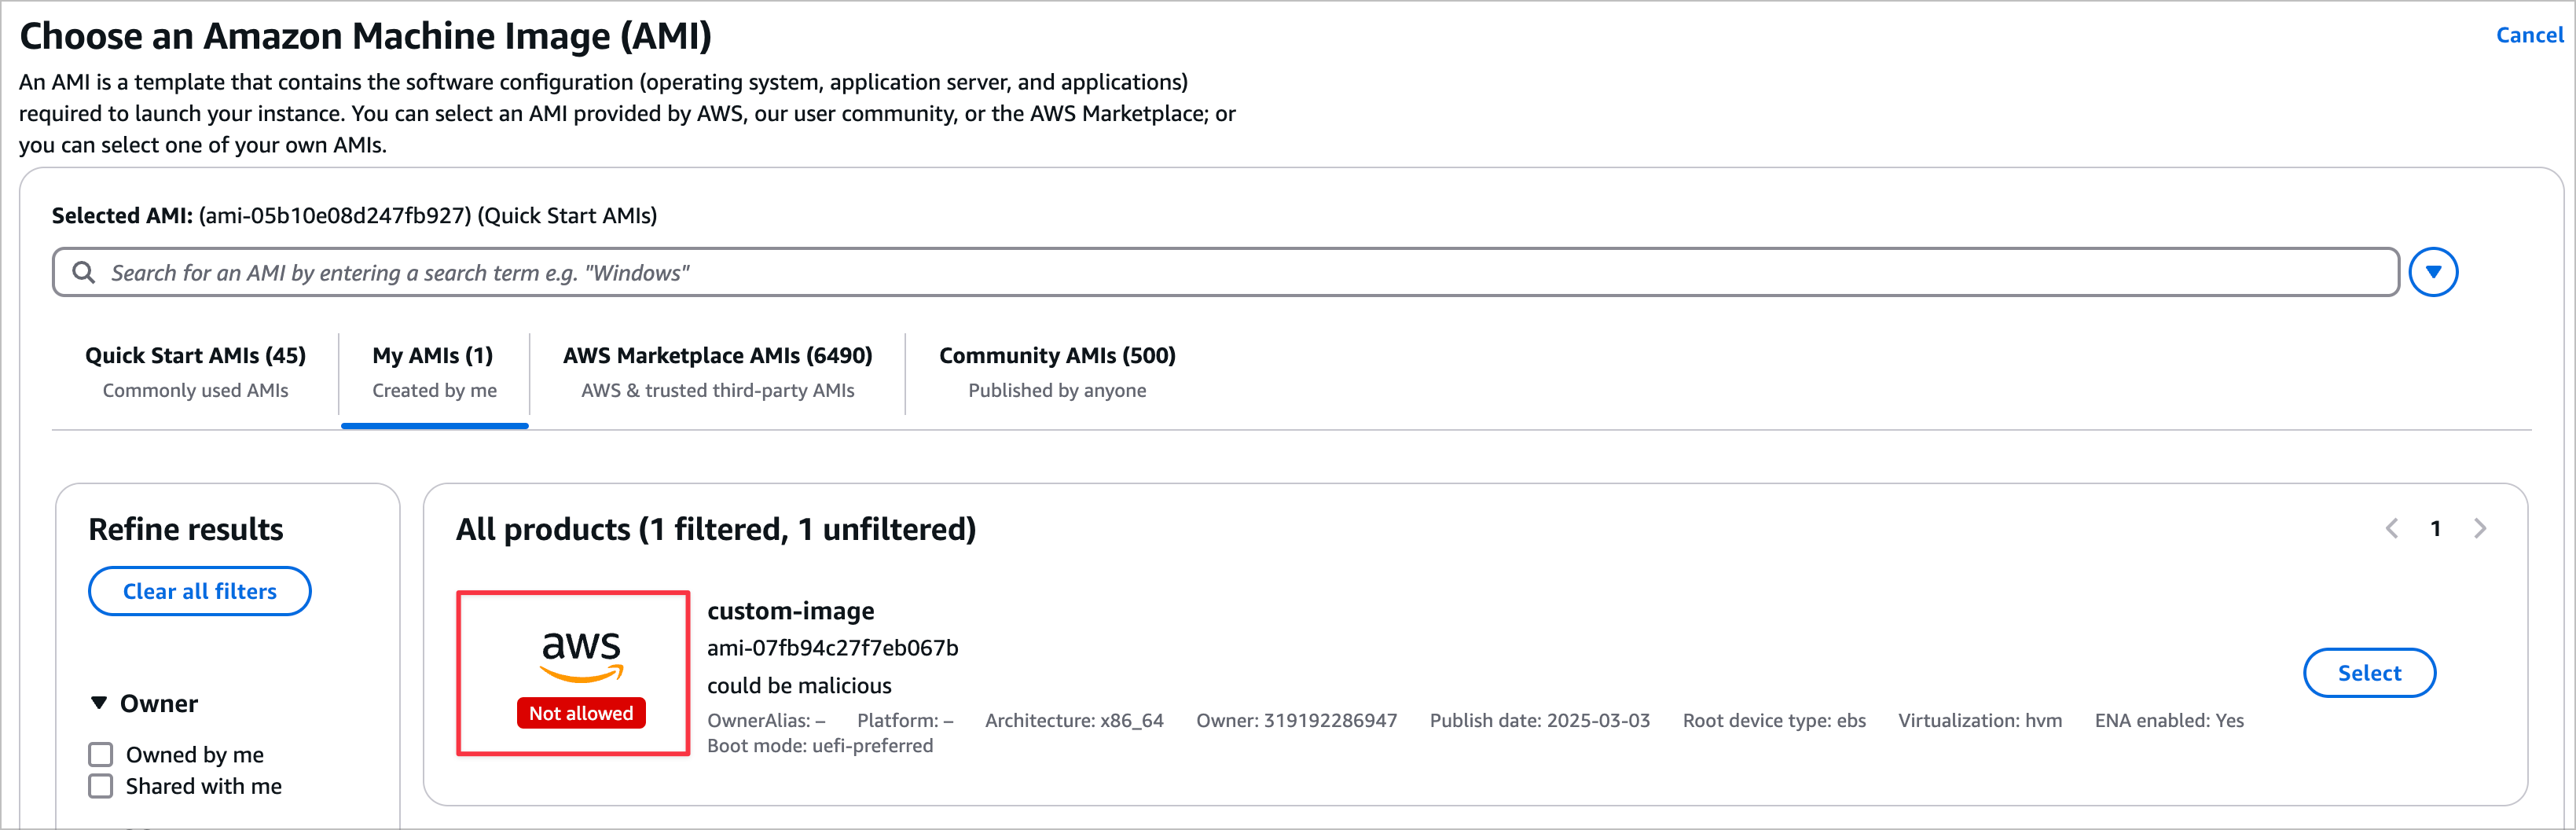
Task: Click the custom-image product title
Action: pos(790,611)
